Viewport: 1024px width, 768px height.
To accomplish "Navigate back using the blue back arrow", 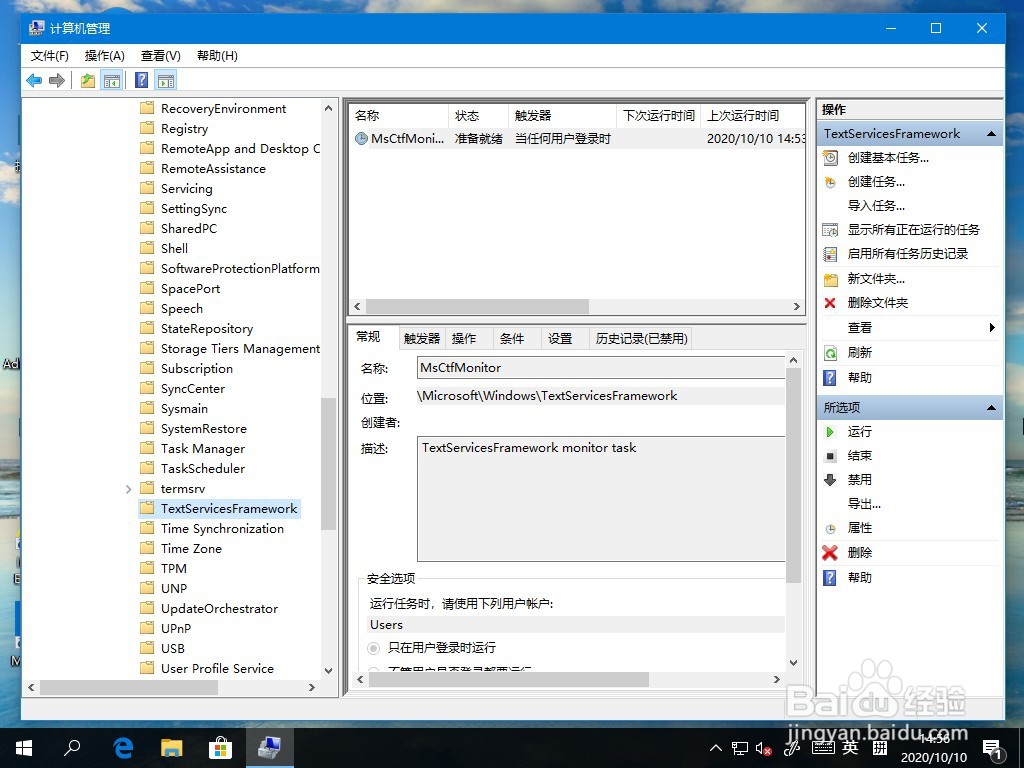I will pyautogui.click(x=33, y=80).
